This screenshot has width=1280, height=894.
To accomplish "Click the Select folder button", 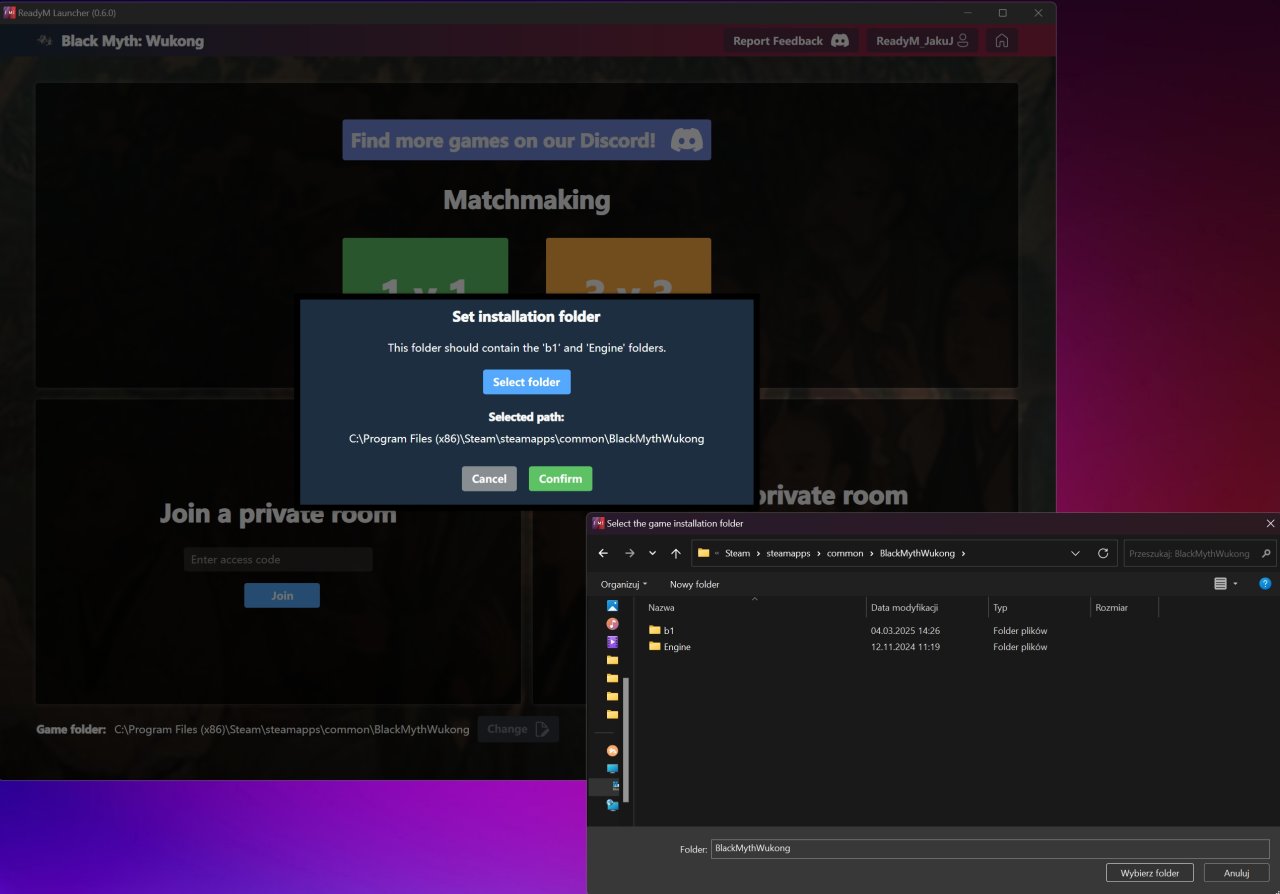I will pos(527,382).
